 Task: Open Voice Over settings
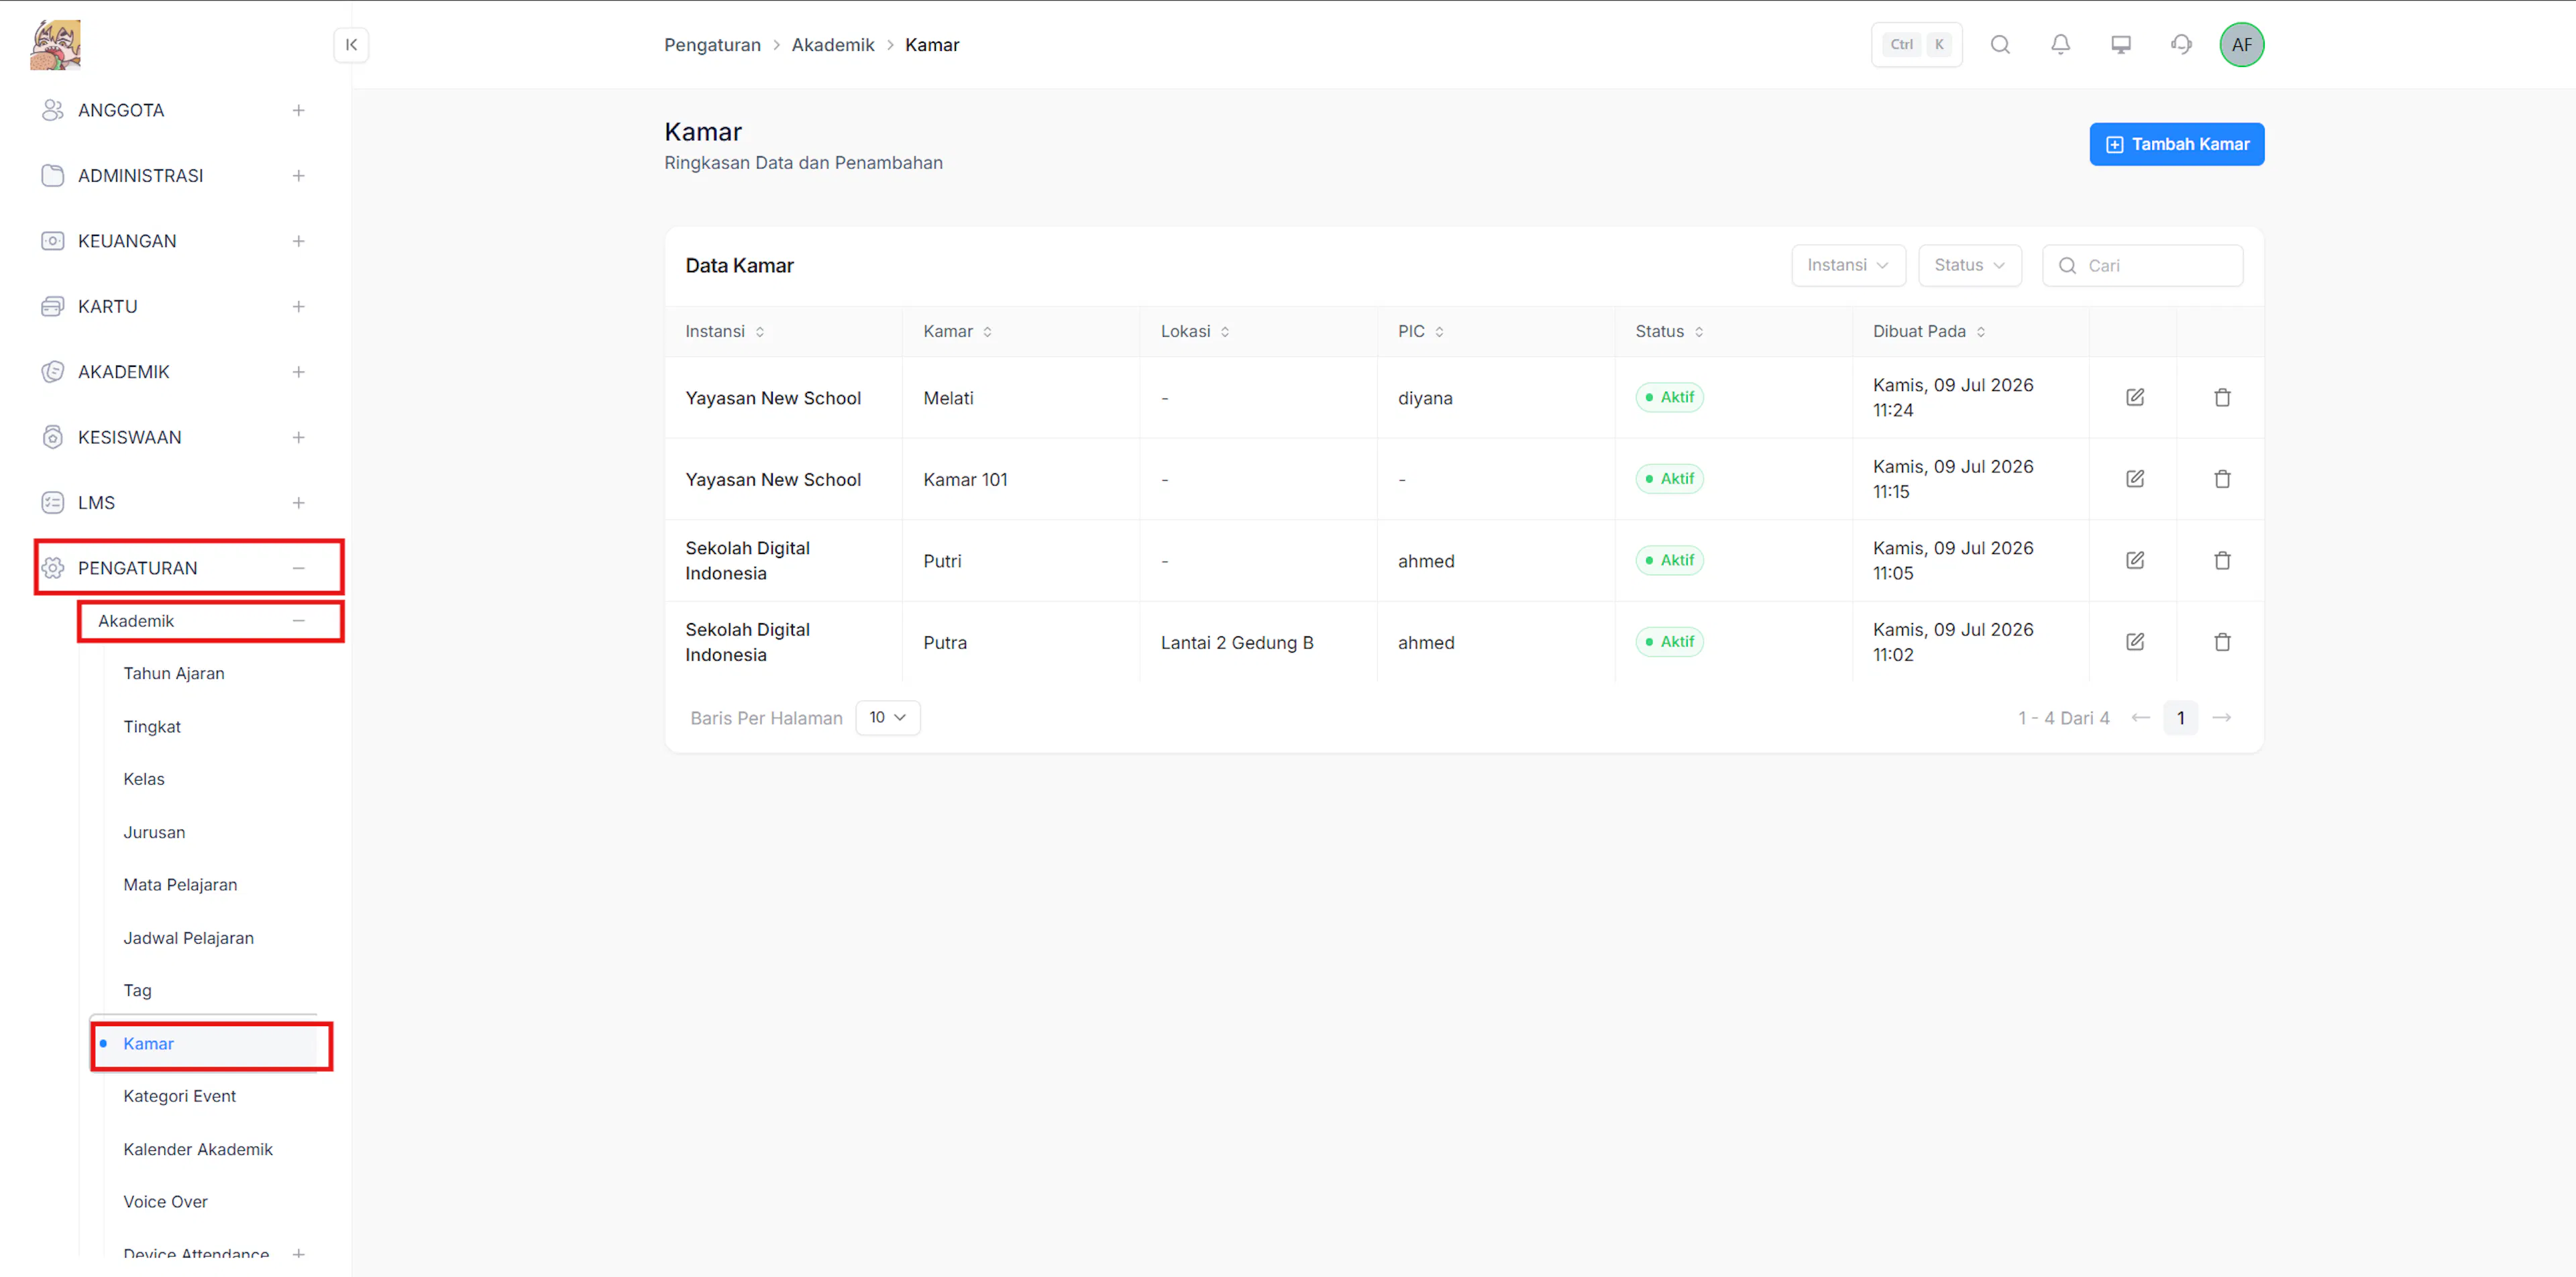pyautogui.click(x=165, y=1202)
